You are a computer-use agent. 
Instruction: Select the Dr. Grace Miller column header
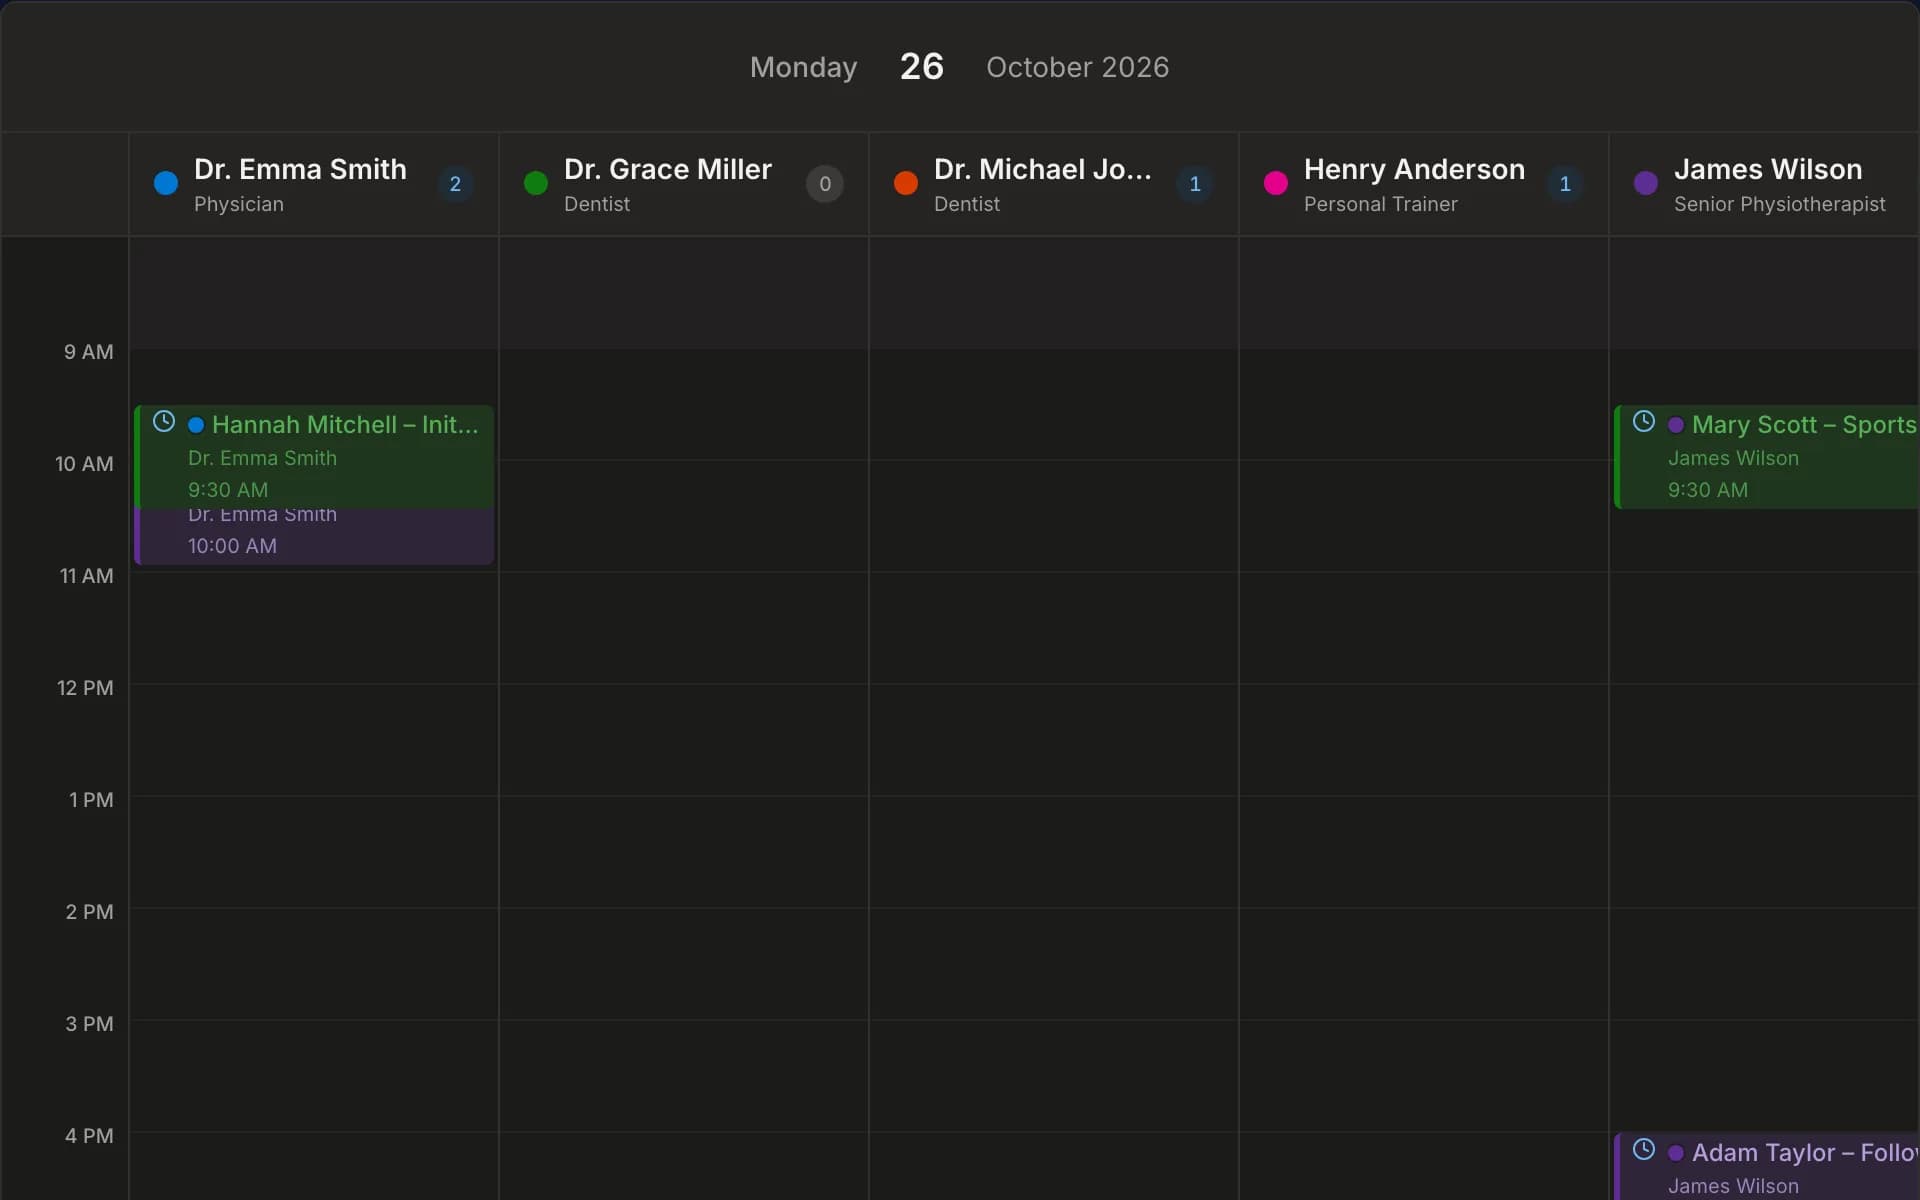click(684, 184)
